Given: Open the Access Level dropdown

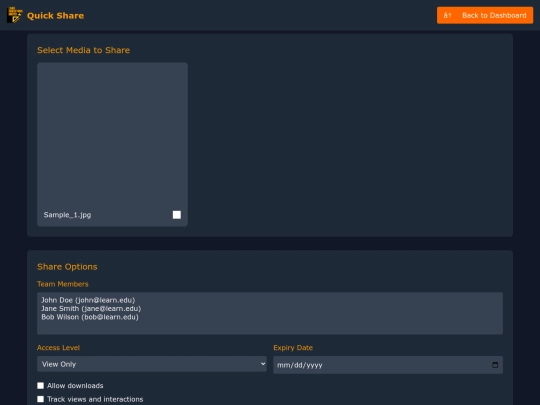Looking at the screenshot, I should pyautogui.click(x=152, y=364).
